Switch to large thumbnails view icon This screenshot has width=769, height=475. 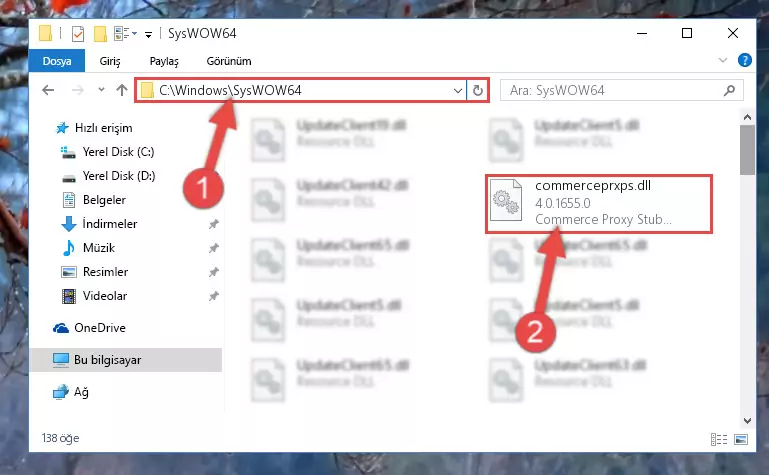coord(741,439)
